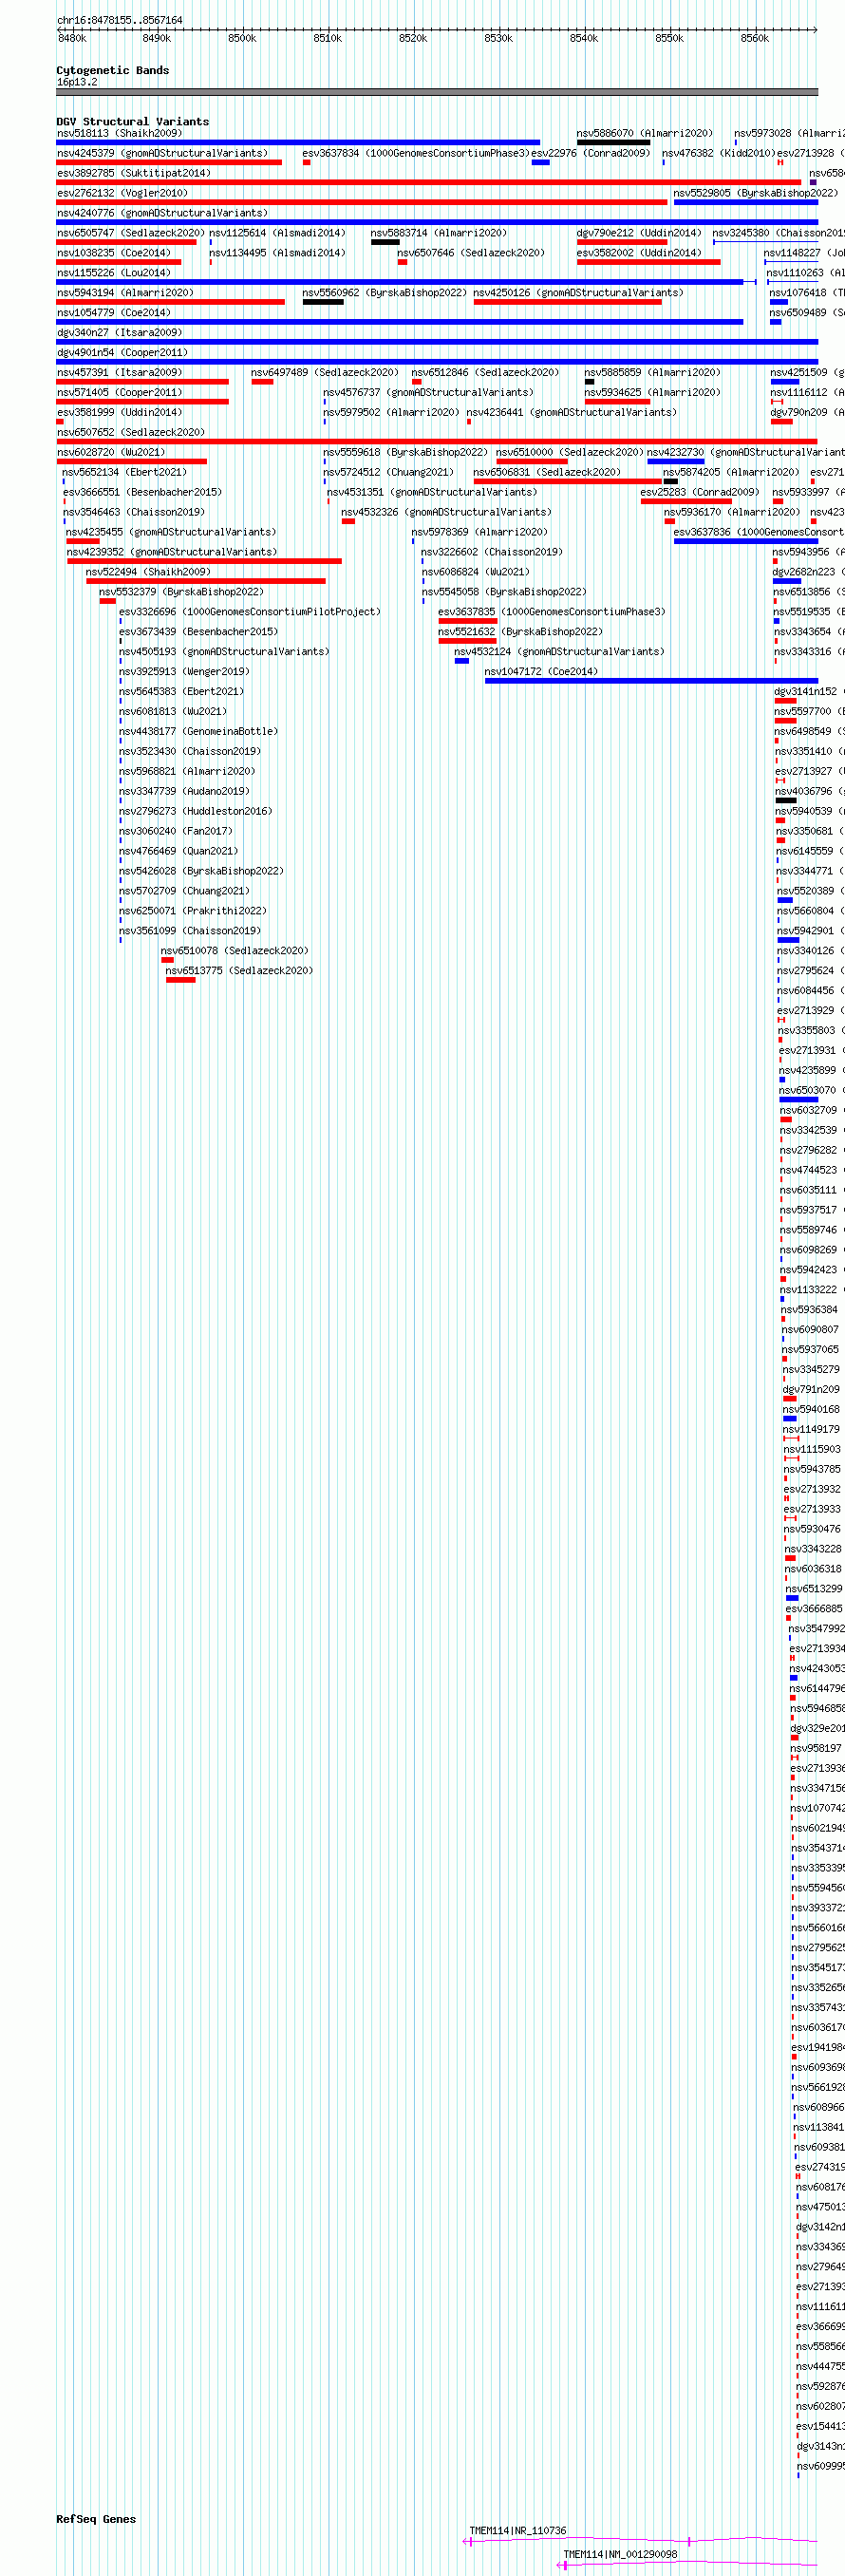The height and width of the screenshot is (2576, 845).
Task: Click red bar under nsv522494 (Shaikh2009)
Action: tap(206, 582)
